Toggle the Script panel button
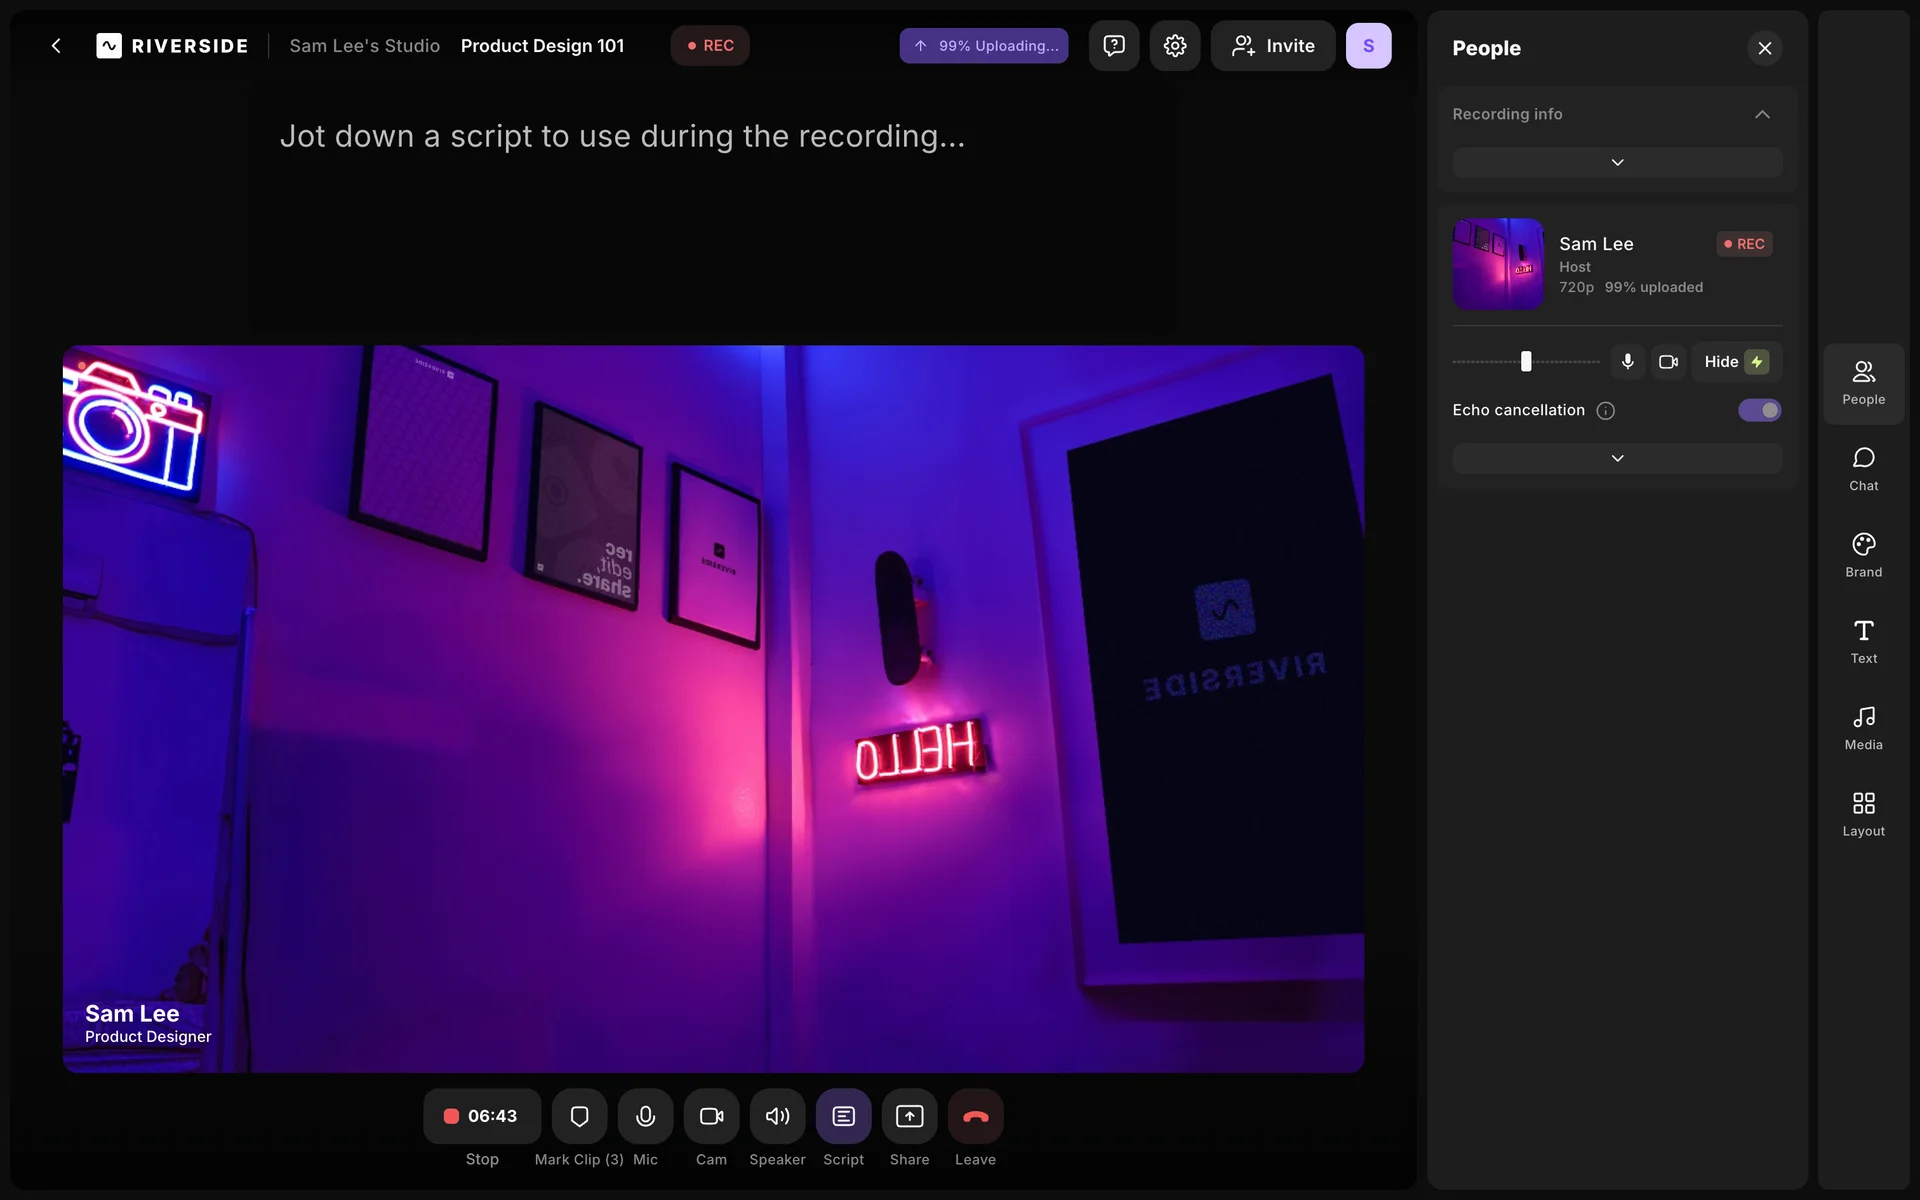The image size is (1920, 1200). point(843,1116)
